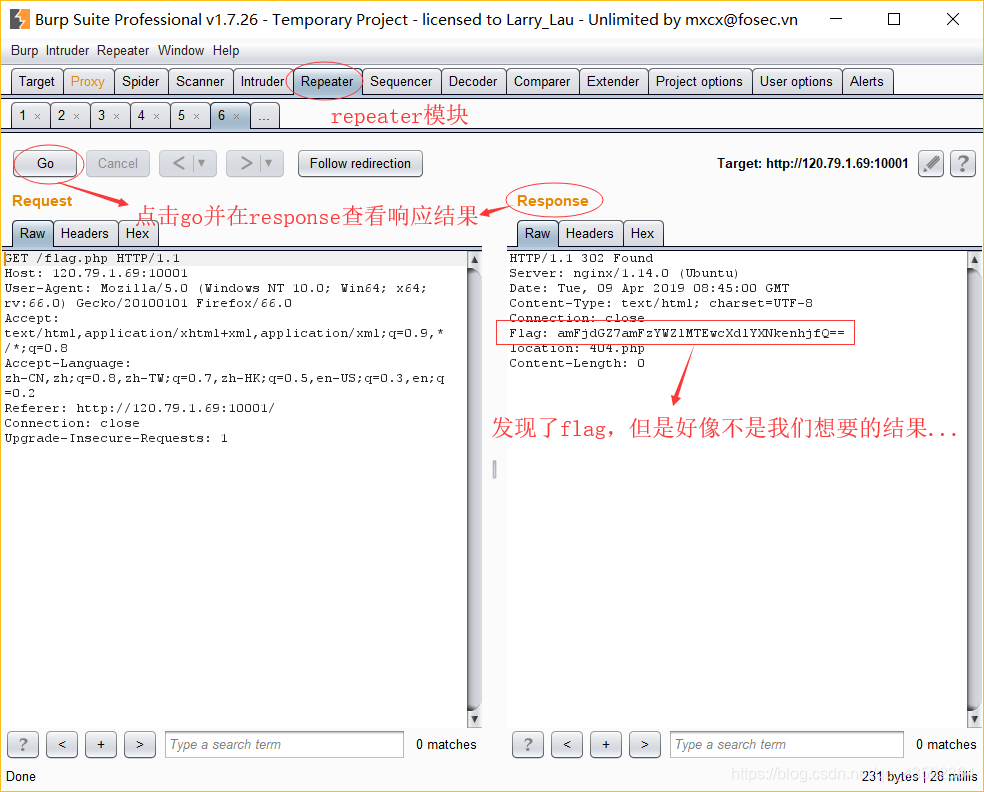This screenshot has width=984, height=792.
Task: Go to previous match in request search
Action: click(x=62, y=745)
